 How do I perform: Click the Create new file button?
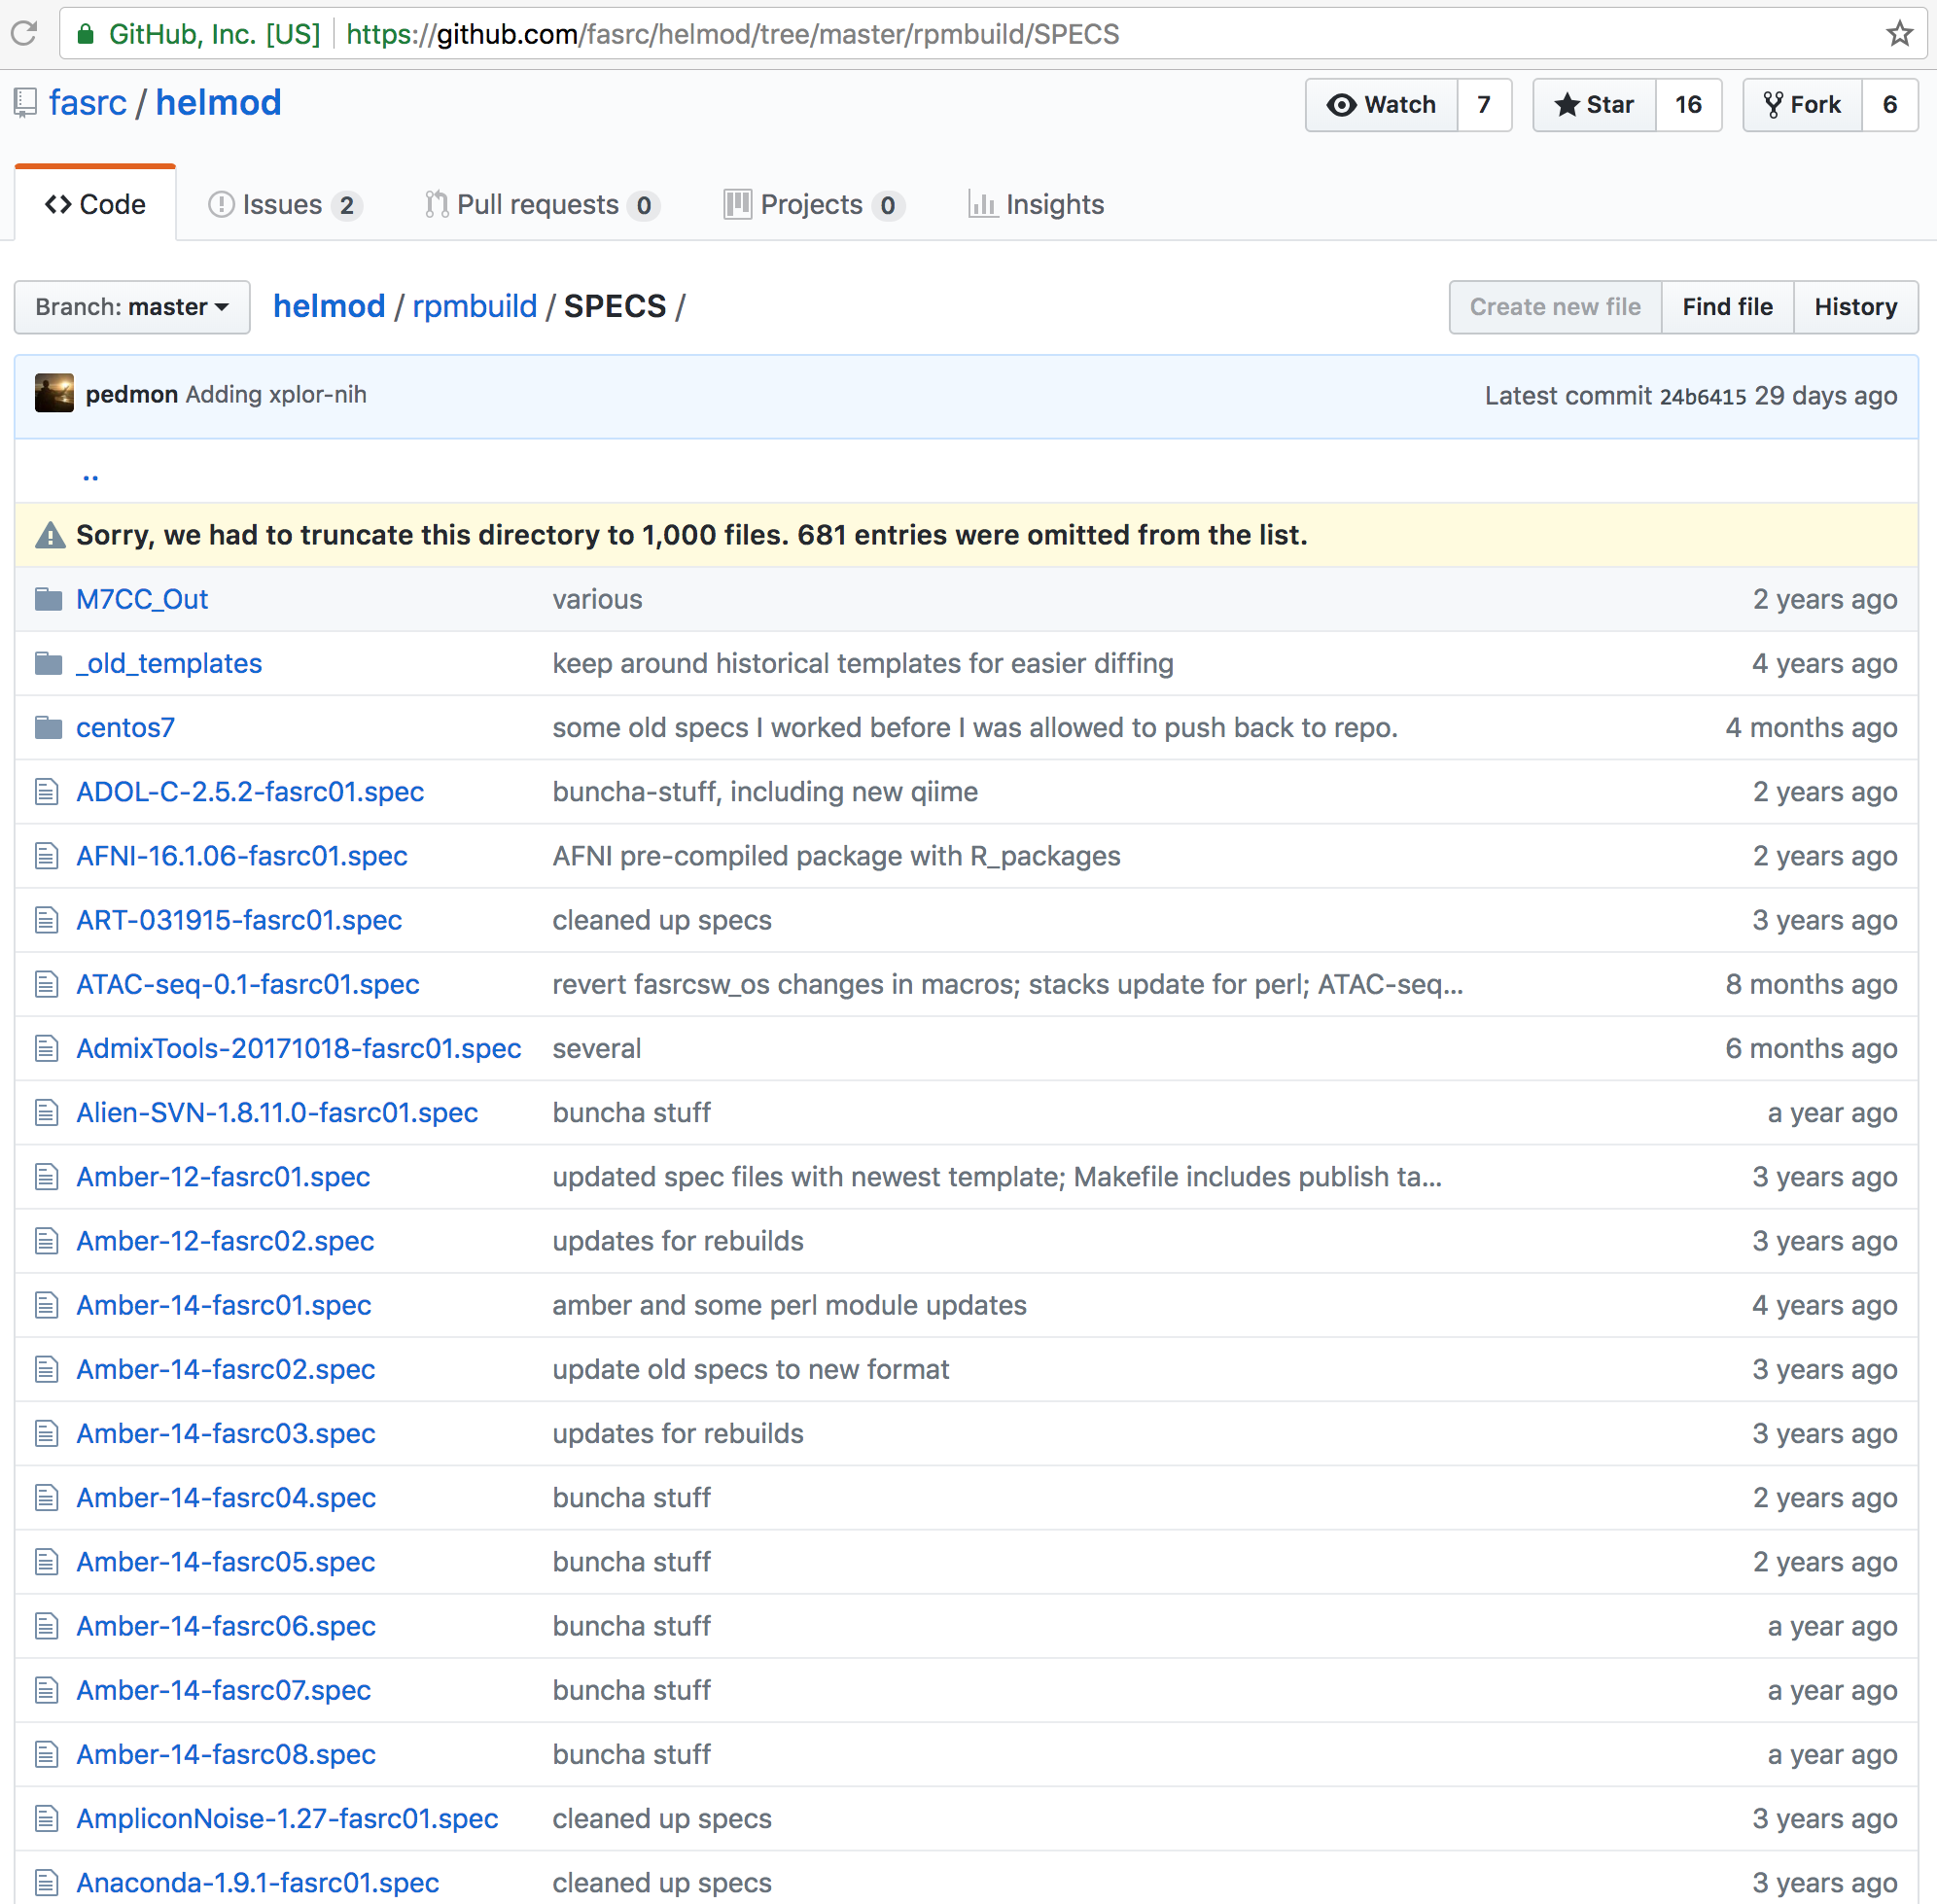(1555, 307)
